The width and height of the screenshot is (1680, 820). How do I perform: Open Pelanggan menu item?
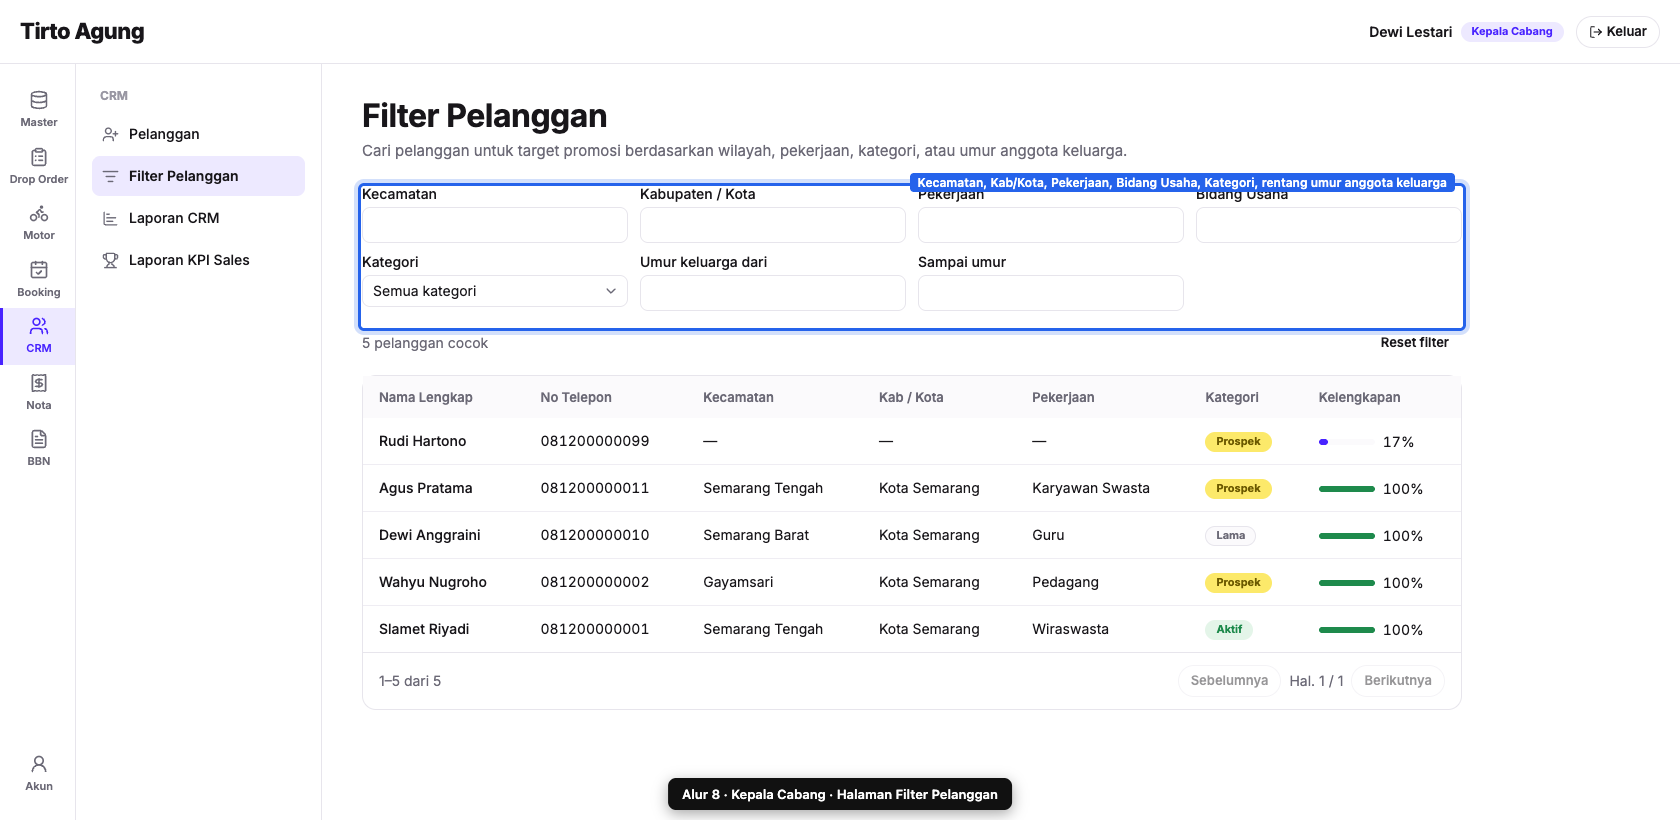198,134
